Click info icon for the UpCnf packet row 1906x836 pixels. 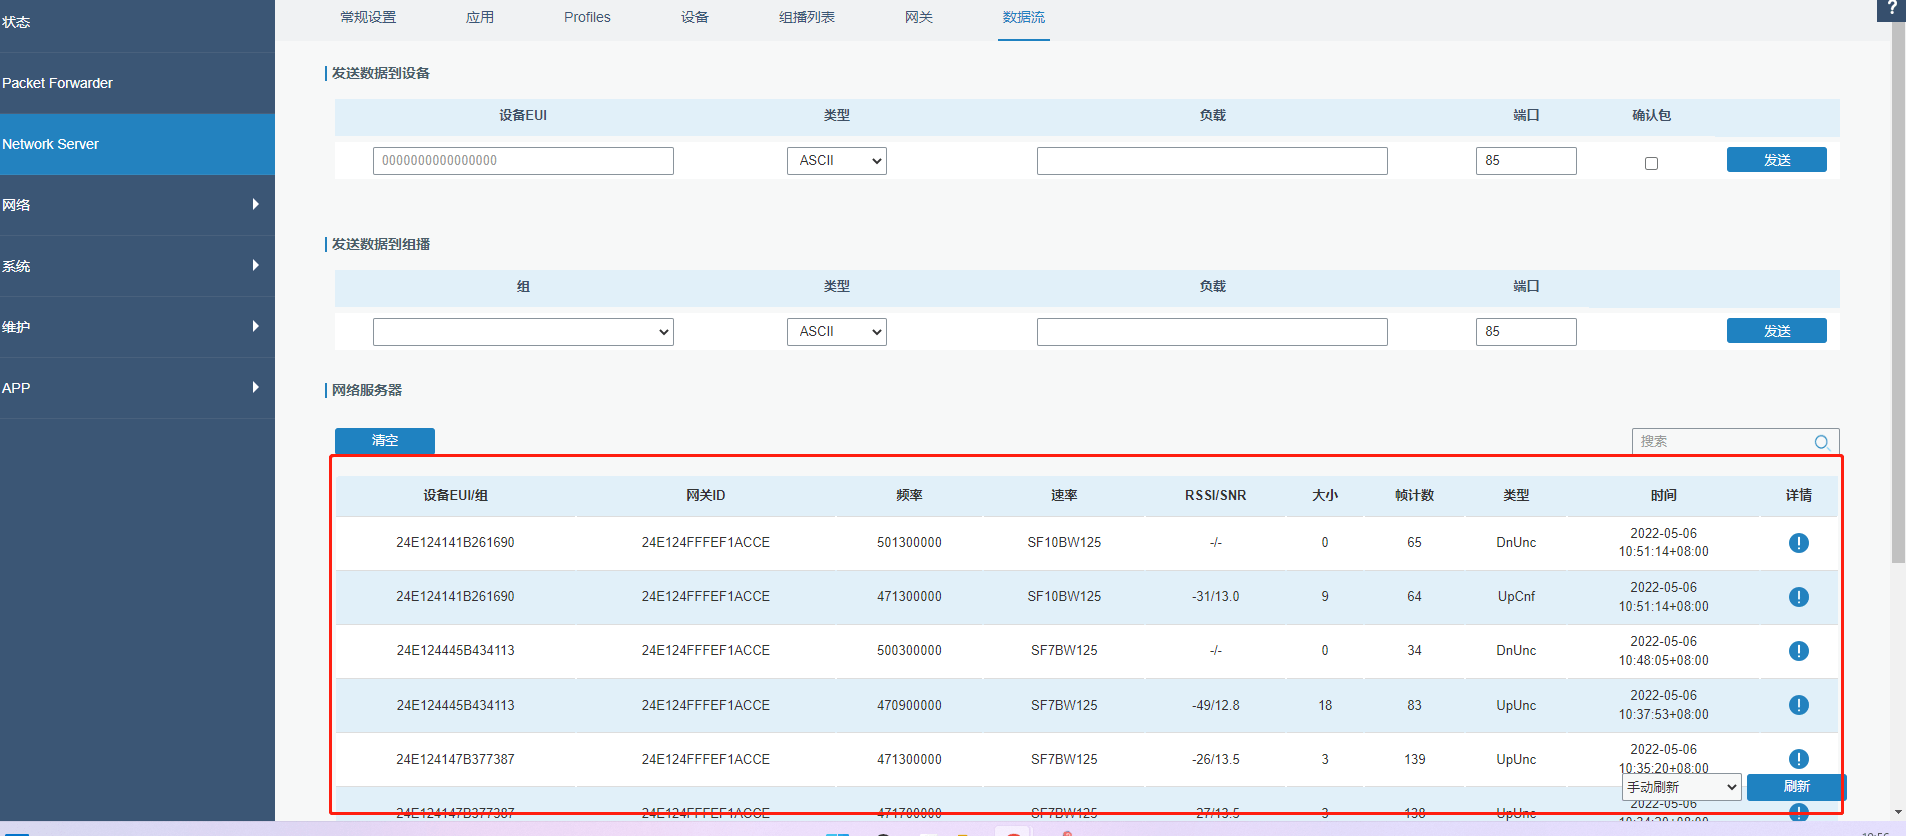tap(1798, 597)
